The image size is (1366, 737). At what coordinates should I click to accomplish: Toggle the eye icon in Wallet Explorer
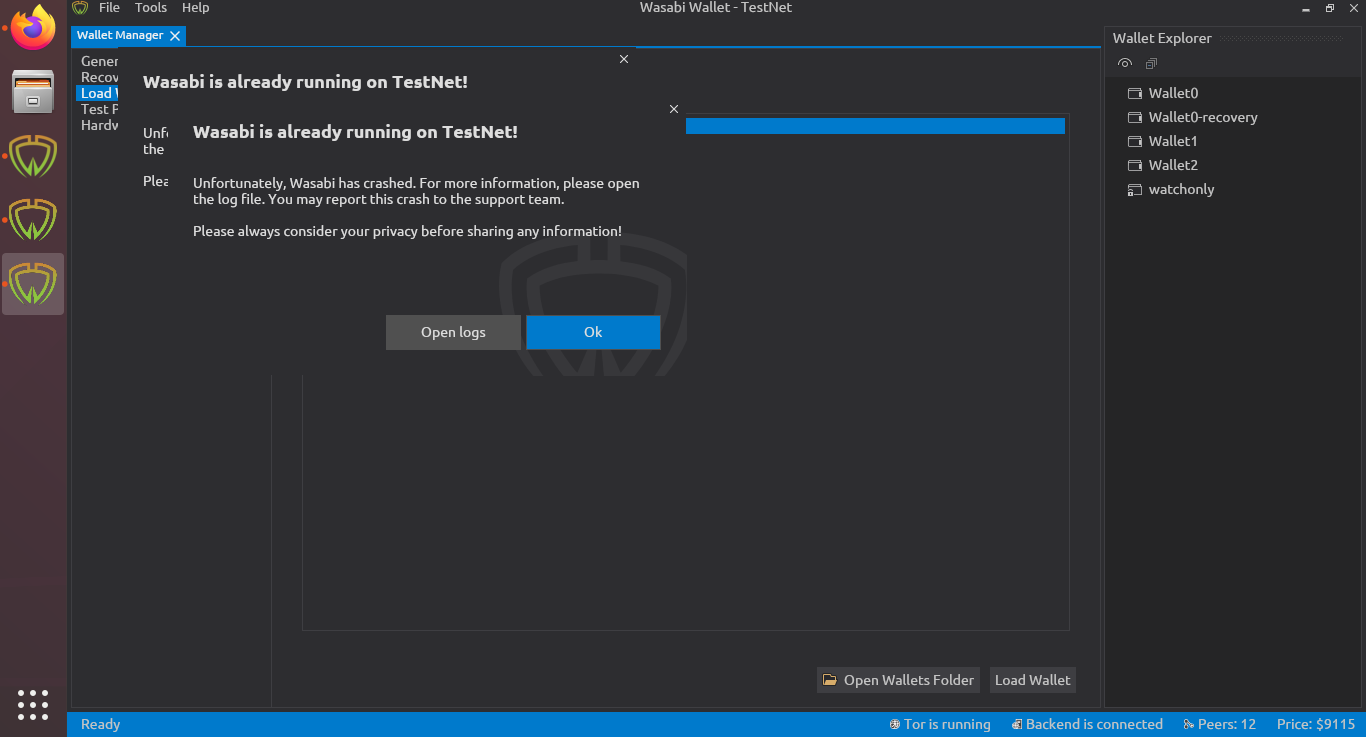tap(1124, 63)
